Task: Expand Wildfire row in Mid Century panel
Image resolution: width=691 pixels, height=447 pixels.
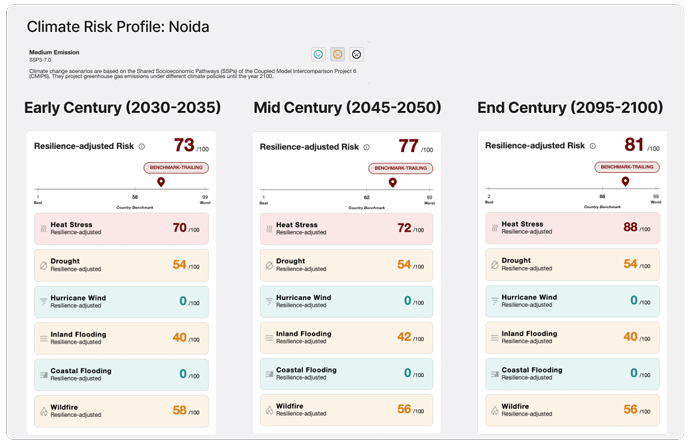Action: click(346, 410)
